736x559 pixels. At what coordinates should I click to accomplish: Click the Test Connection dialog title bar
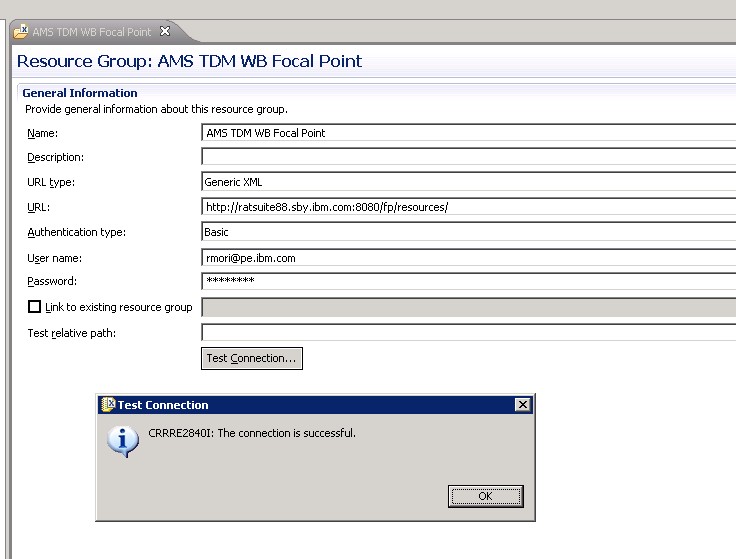315,405
